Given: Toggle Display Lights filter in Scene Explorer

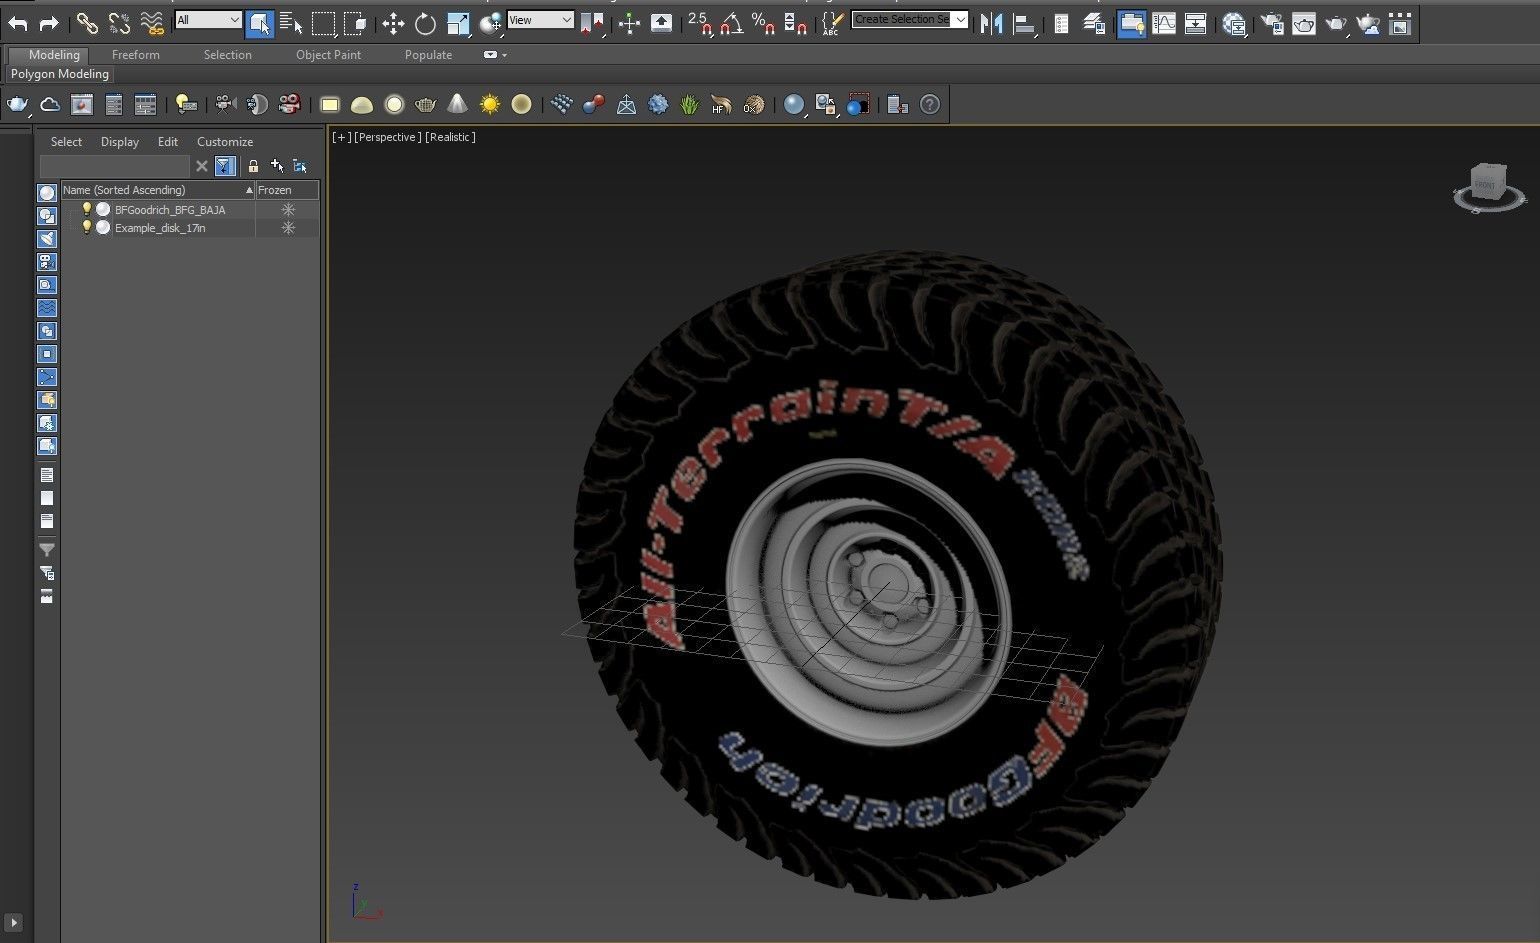Looking at the screenshot, I should (x=47, y=239).
